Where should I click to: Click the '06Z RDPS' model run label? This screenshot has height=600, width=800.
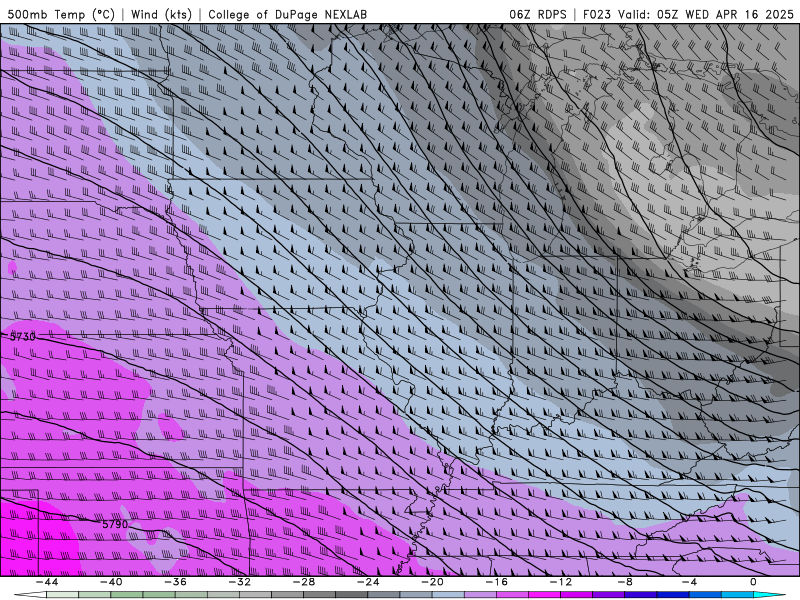[538, 14]
